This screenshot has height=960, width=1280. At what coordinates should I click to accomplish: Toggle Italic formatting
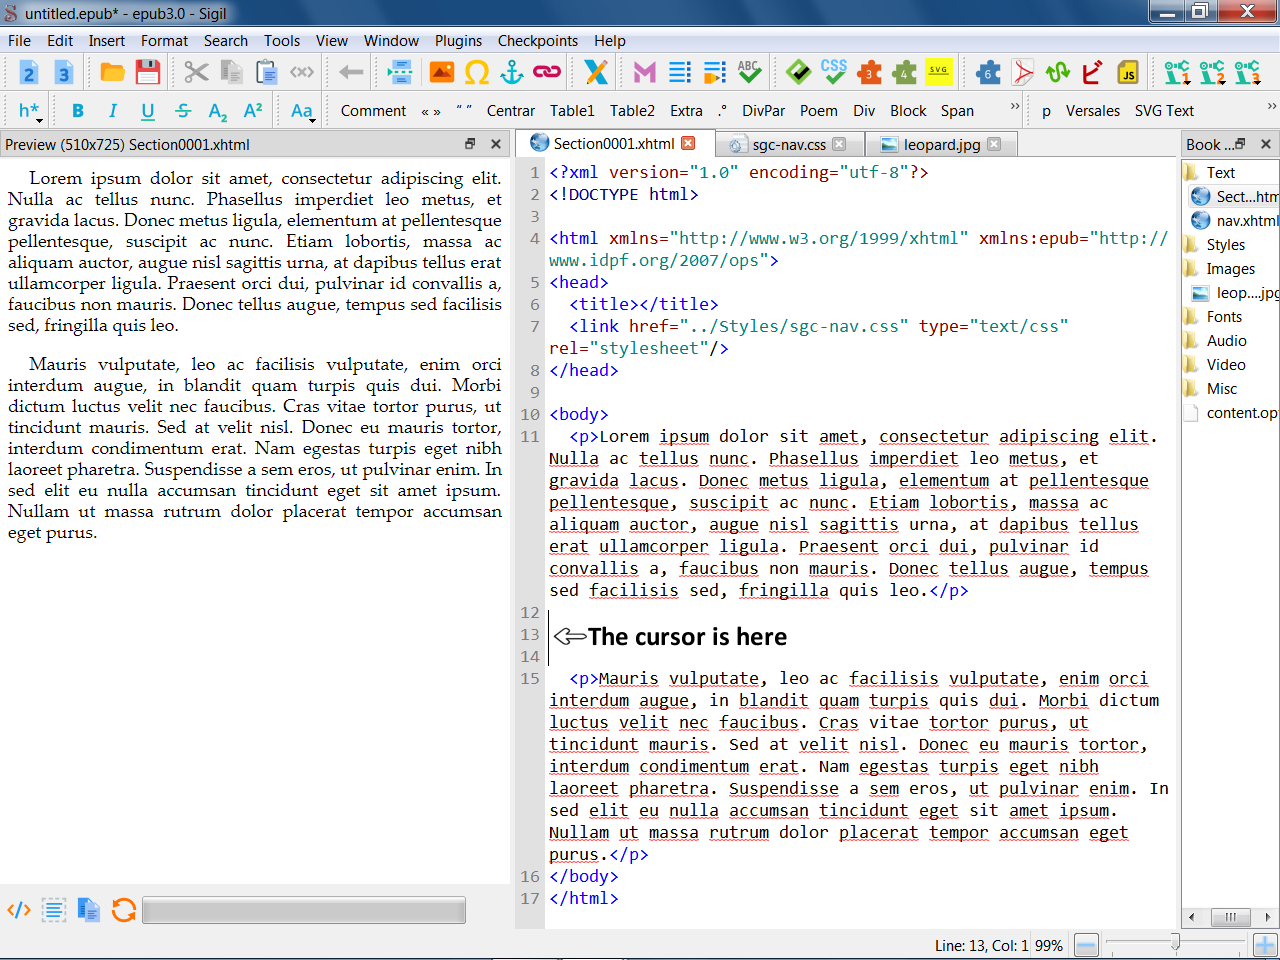113,111
